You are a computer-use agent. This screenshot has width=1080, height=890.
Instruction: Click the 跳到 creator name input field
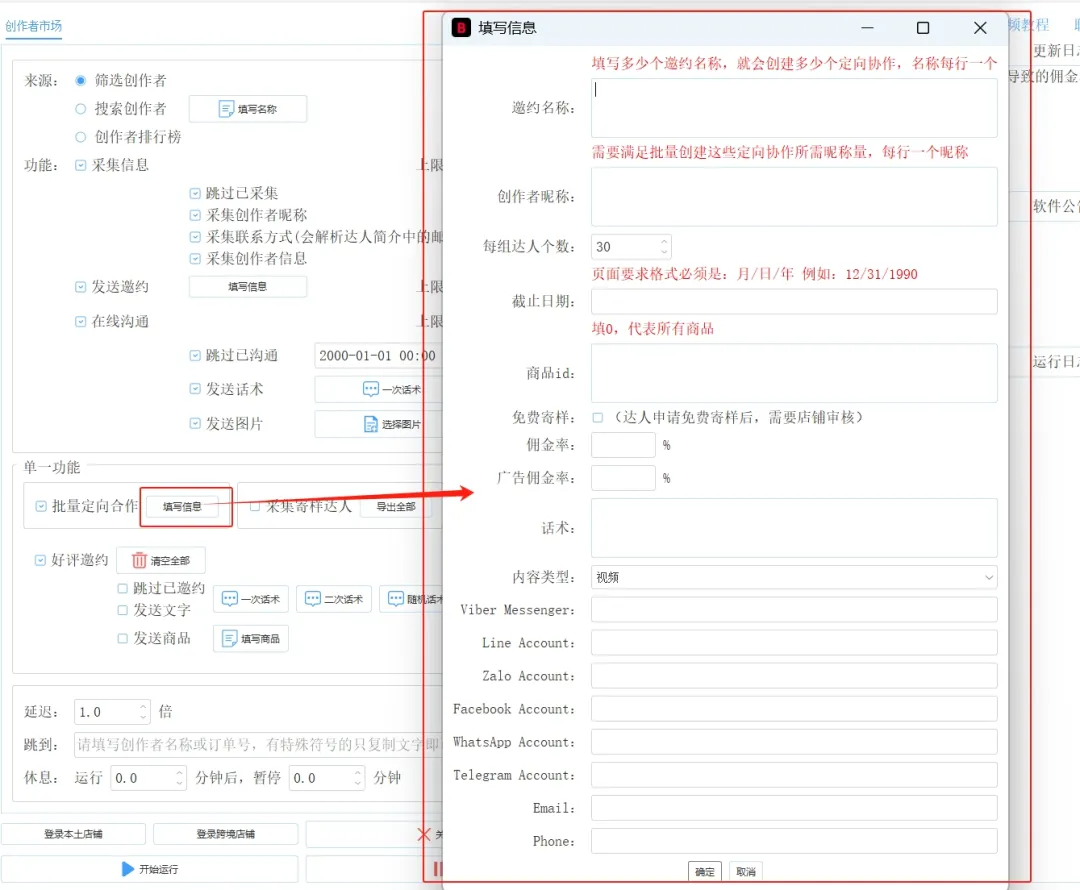[256, 745]
